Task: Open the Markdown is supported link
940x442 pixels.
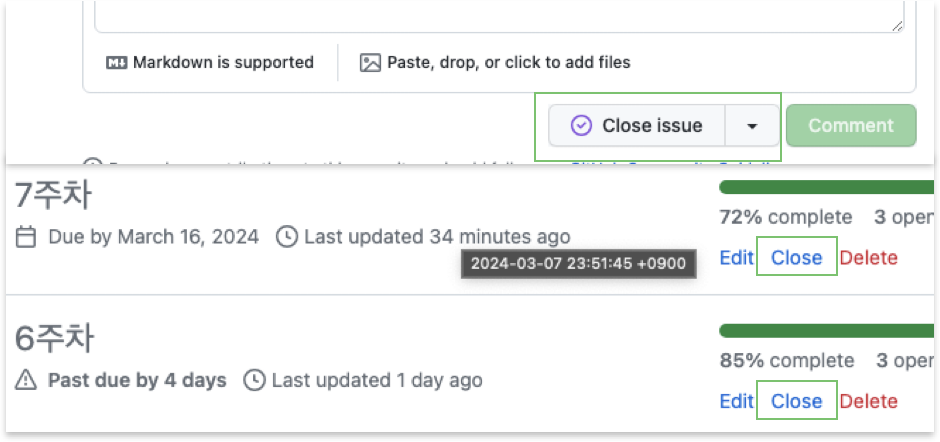Action: tap(222, 62)
